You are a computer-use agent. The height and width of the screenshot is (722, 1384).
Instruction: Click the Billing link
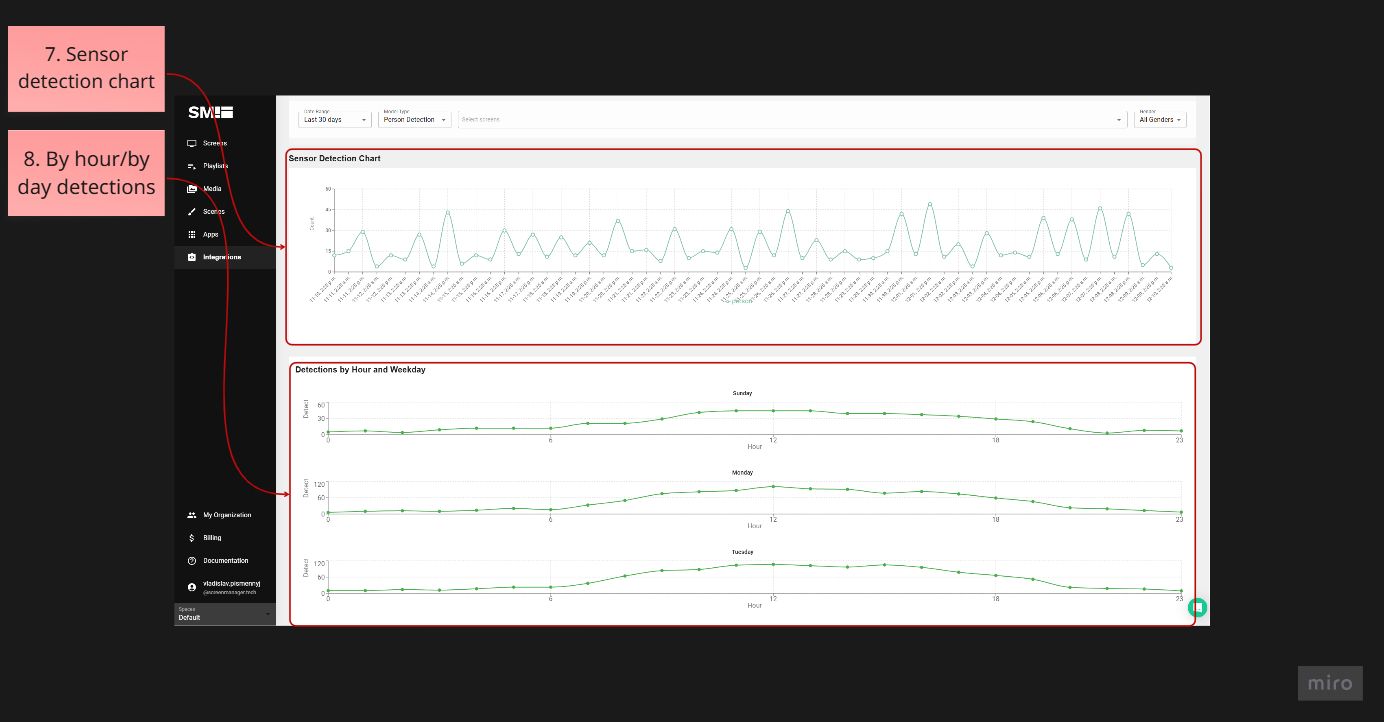point(211,537)
